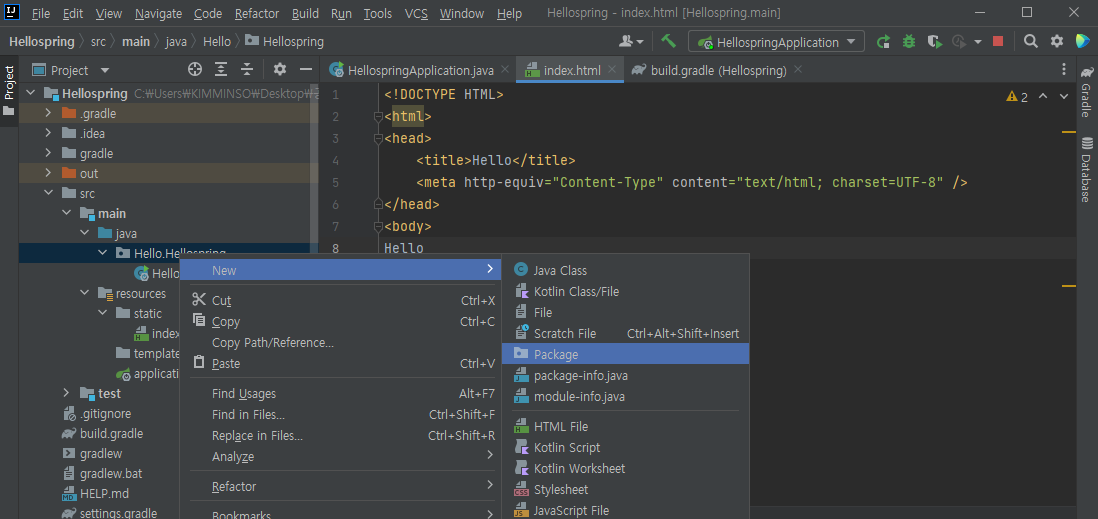This screenshot has height=519, width=1098.
Task: Close the build.gradle editor tab
Action: click(x=798, y=69)
